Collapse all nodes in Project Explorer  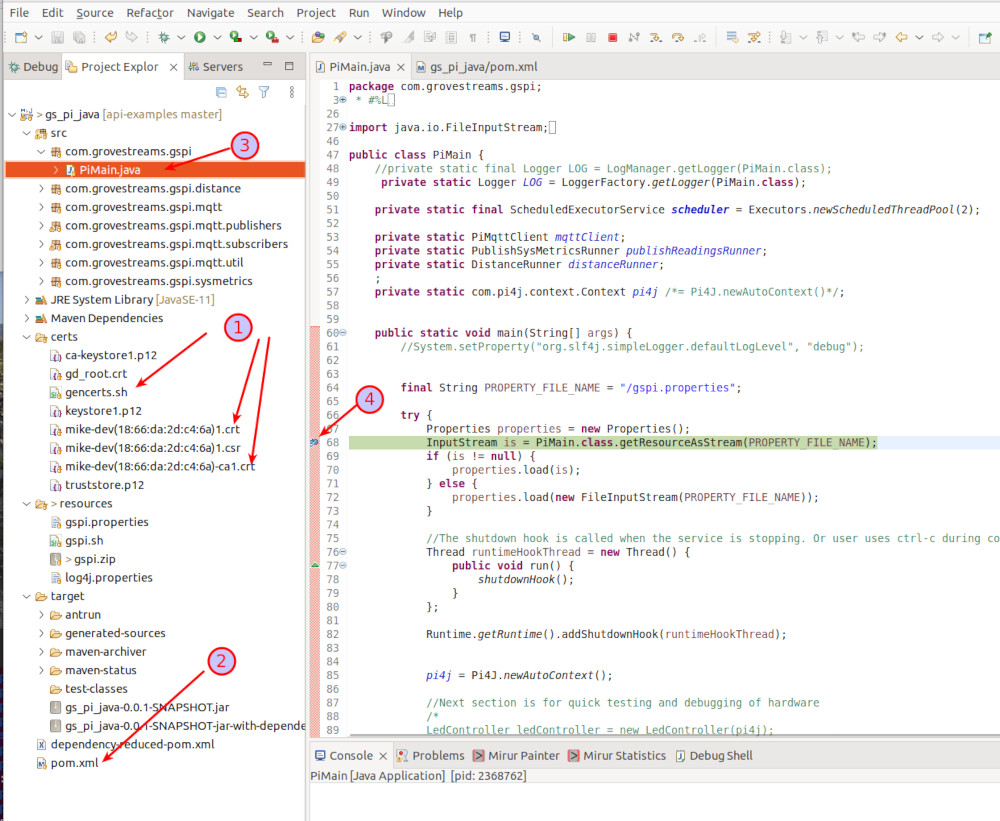(x=220, y=91)
